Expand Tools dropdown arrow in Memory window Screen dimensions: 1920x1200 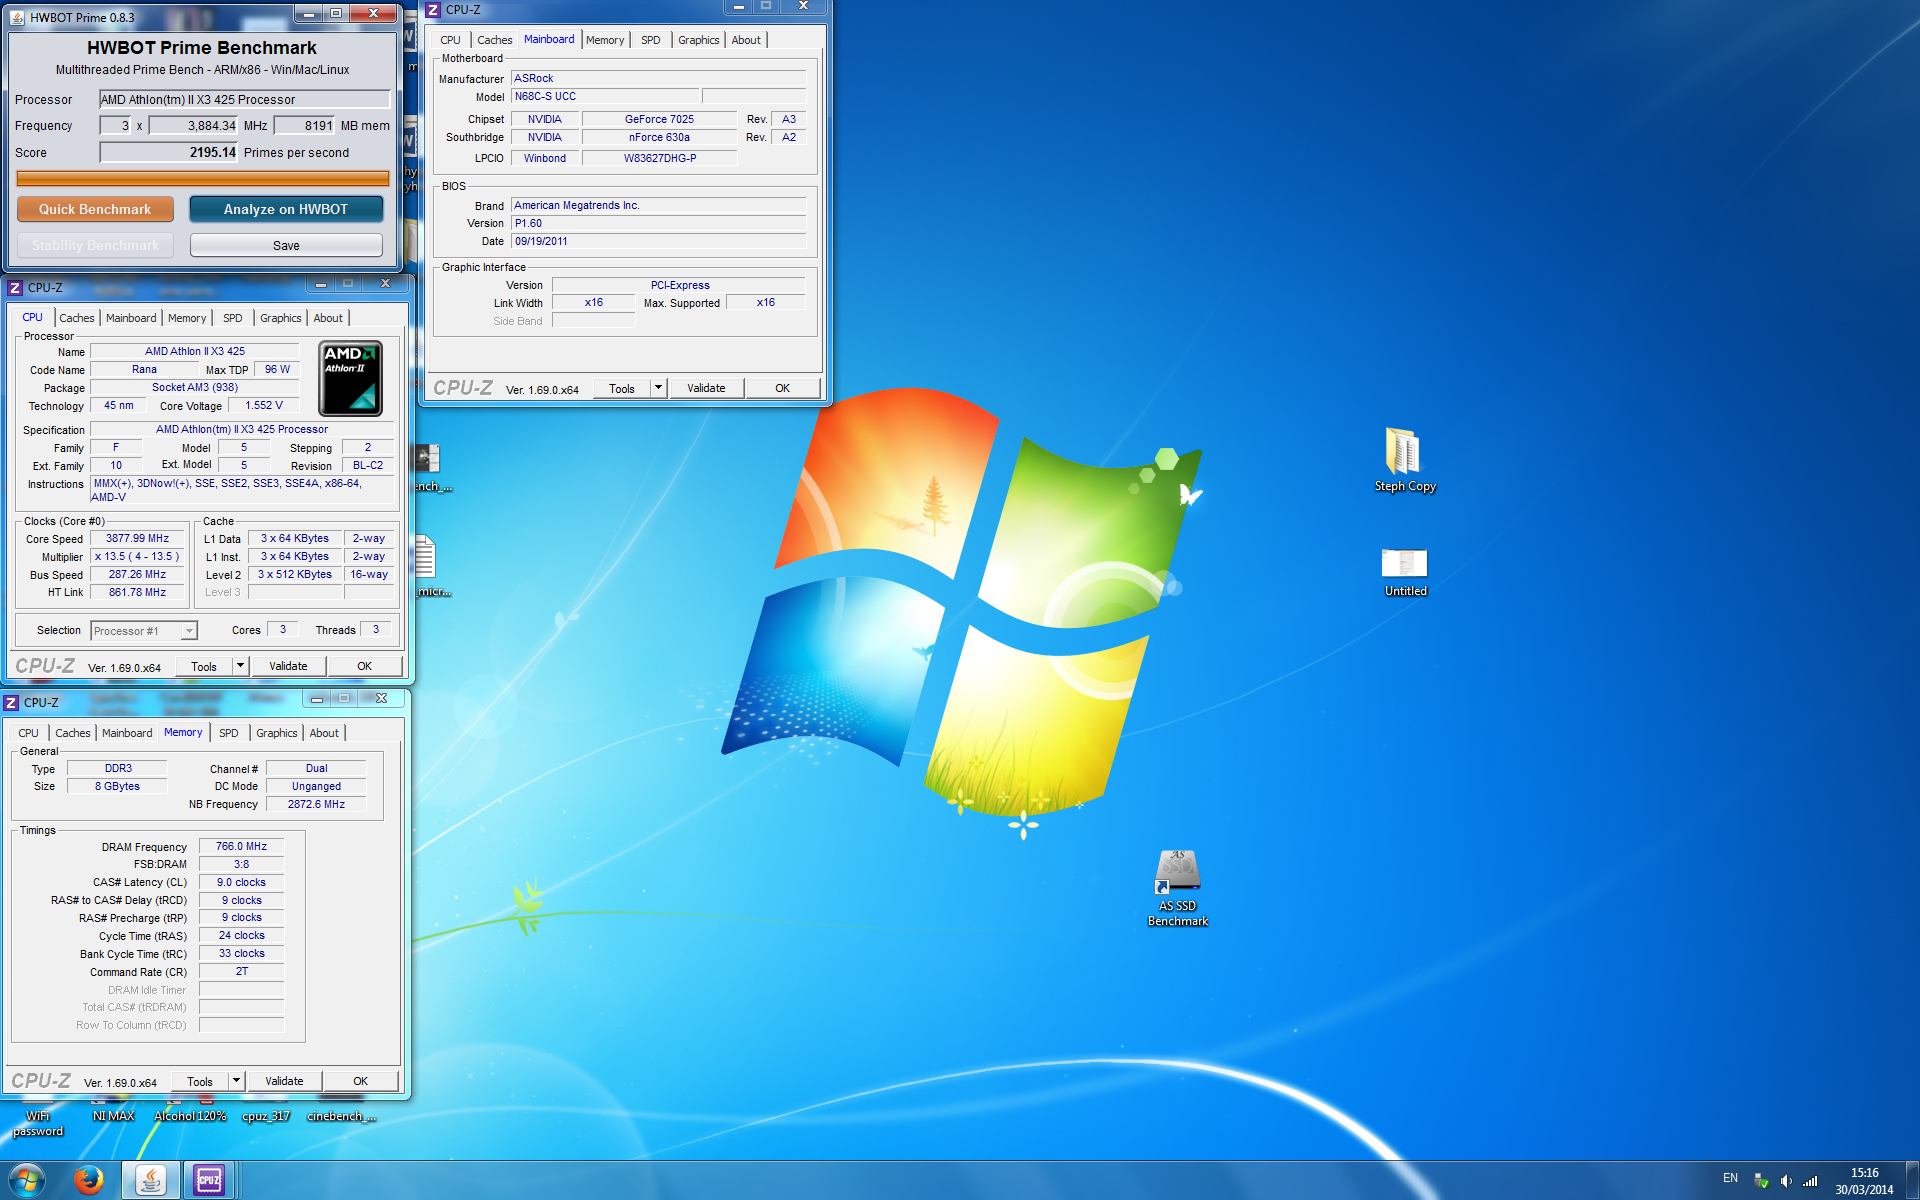(236, 1081)
